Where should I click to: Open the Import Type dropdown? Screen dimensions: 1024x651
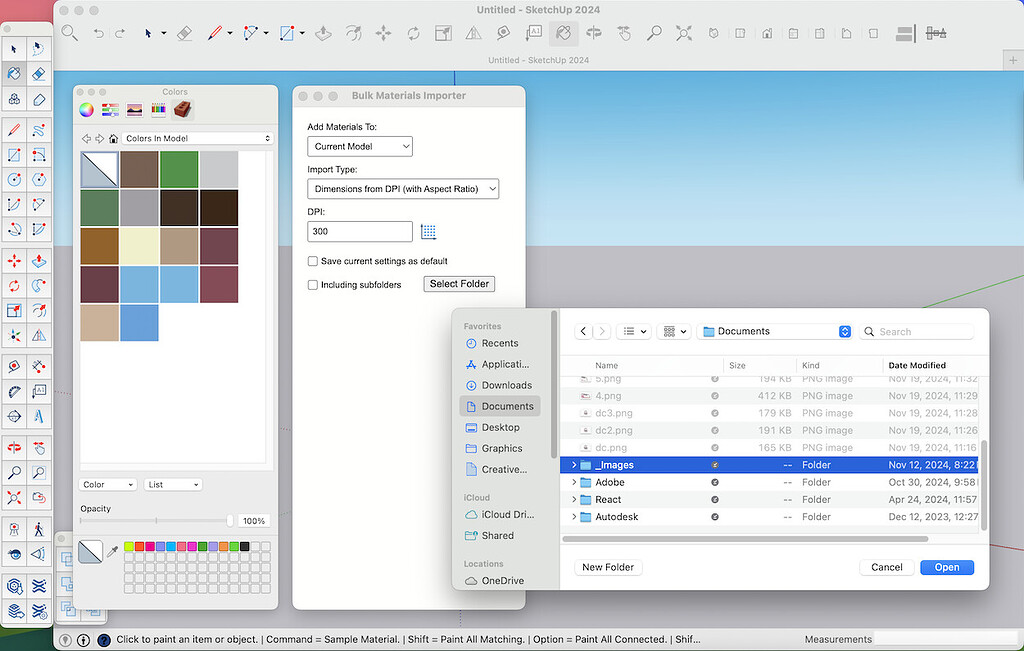point(403,189)
